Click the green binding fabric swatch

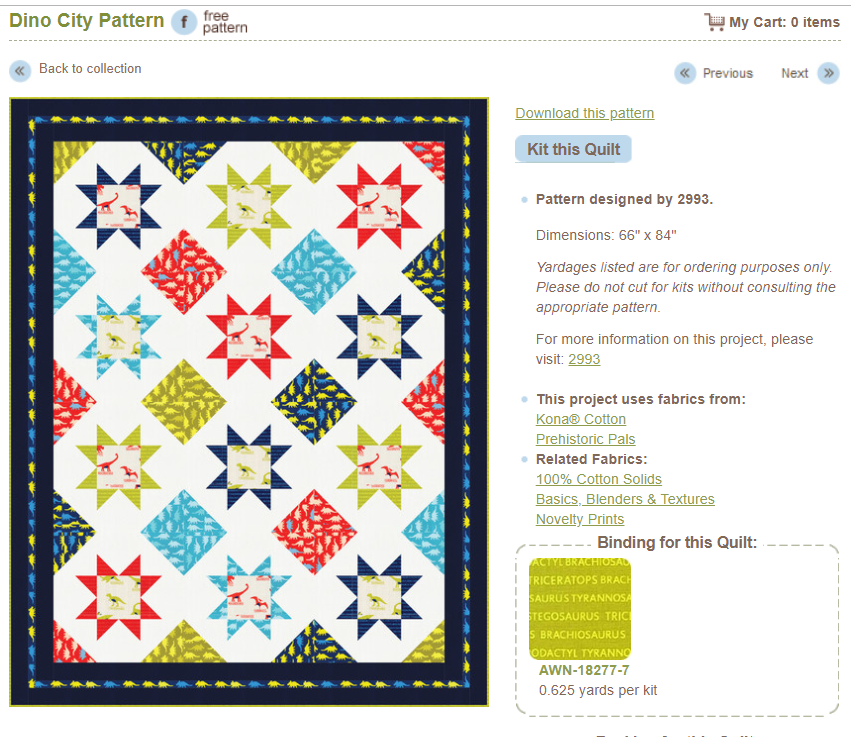coord(579,609)
